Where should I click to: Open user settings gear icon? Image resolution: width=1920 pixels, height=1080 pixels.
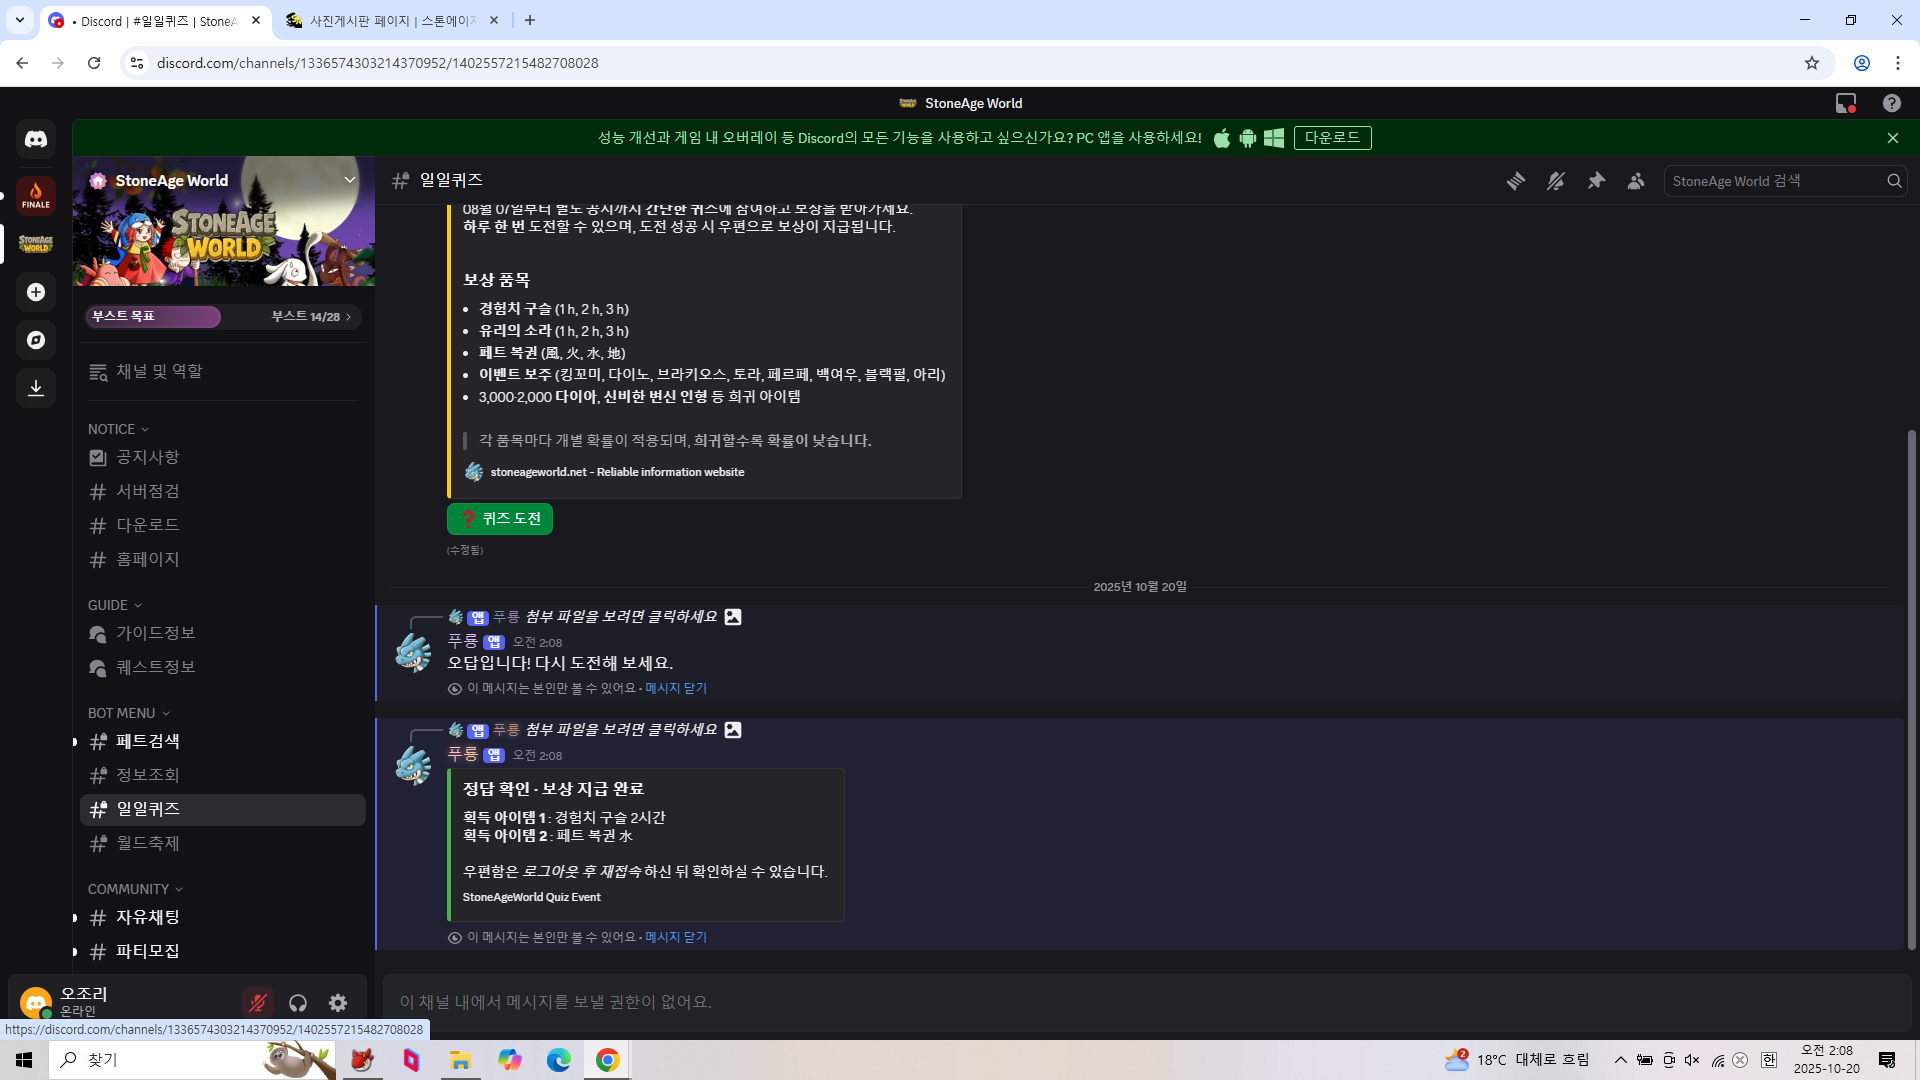point(338,1003)
